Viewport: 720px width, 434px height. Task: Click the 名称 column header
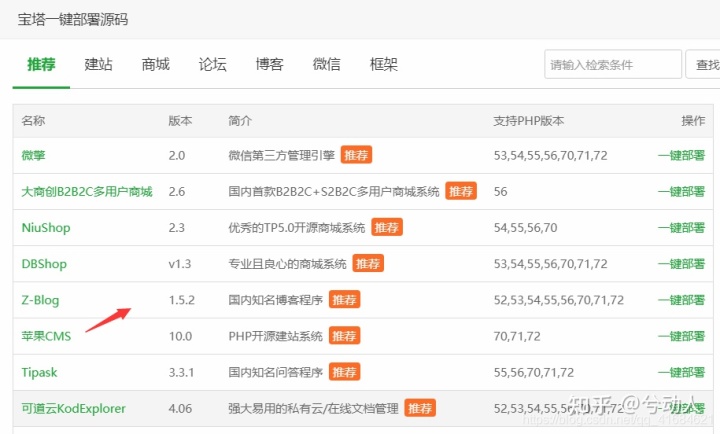pos(33,121)
